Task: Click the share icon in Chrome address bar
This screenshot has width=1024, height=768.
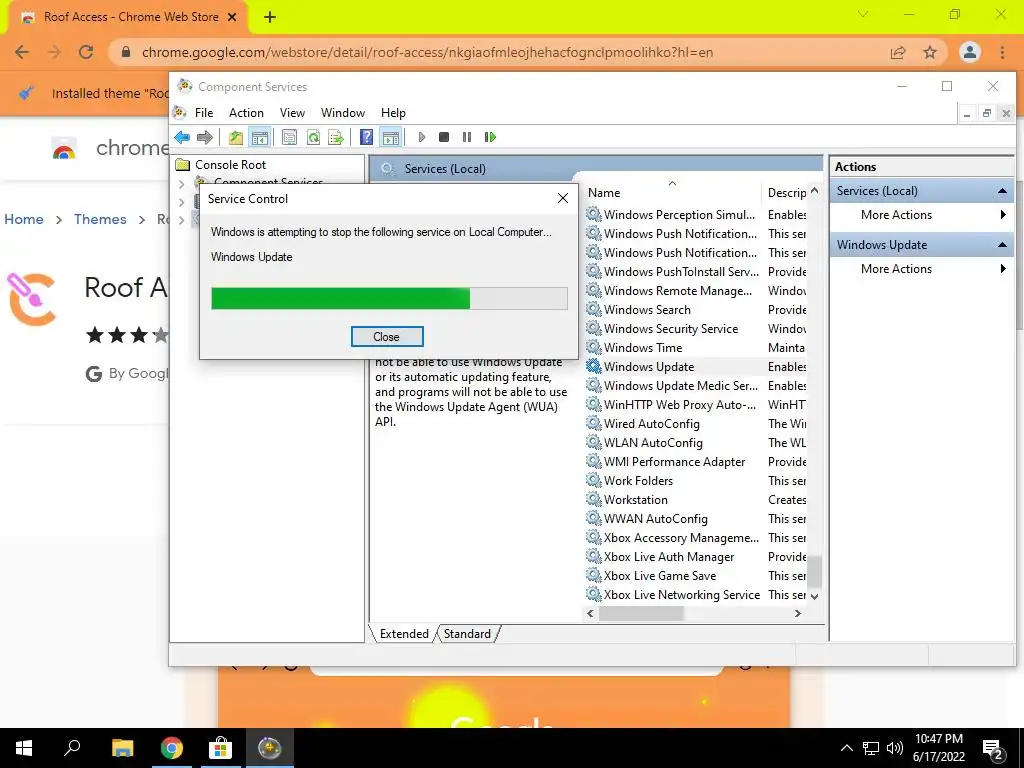Action: point(898,52)
